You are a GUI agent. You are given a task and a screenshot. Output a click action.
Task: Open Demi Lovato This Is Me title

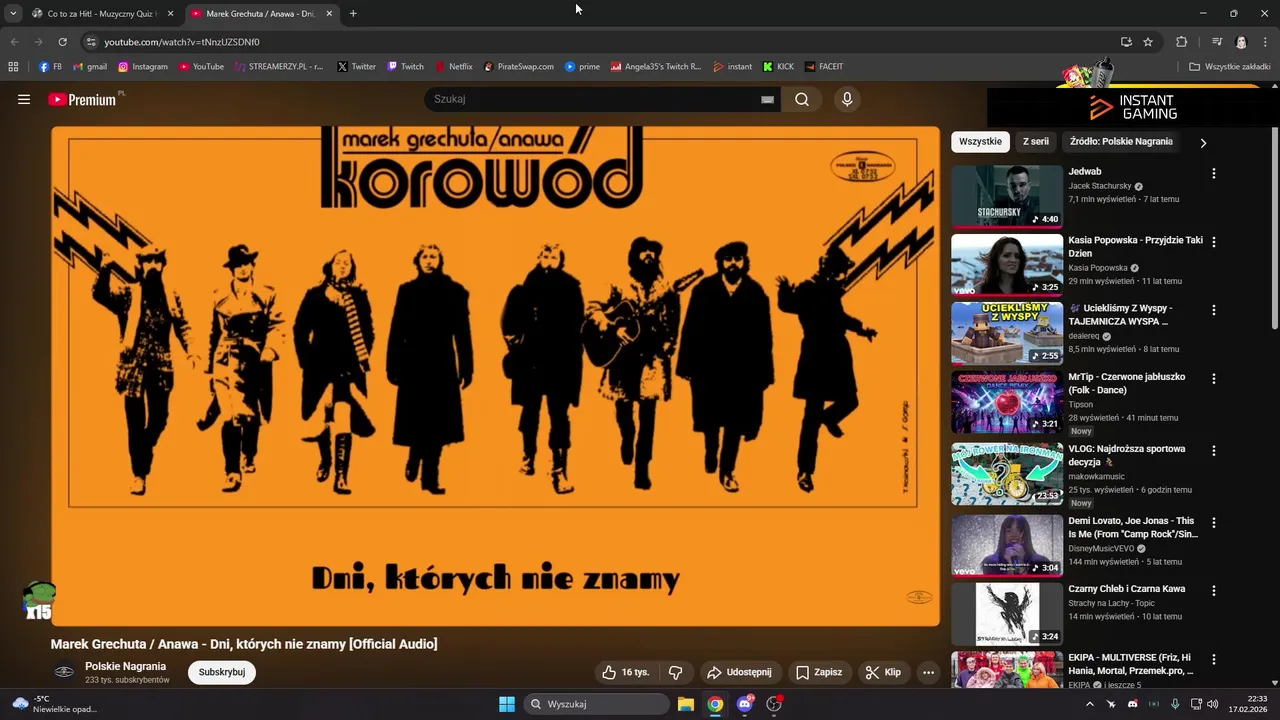[x=1133, y=527]
